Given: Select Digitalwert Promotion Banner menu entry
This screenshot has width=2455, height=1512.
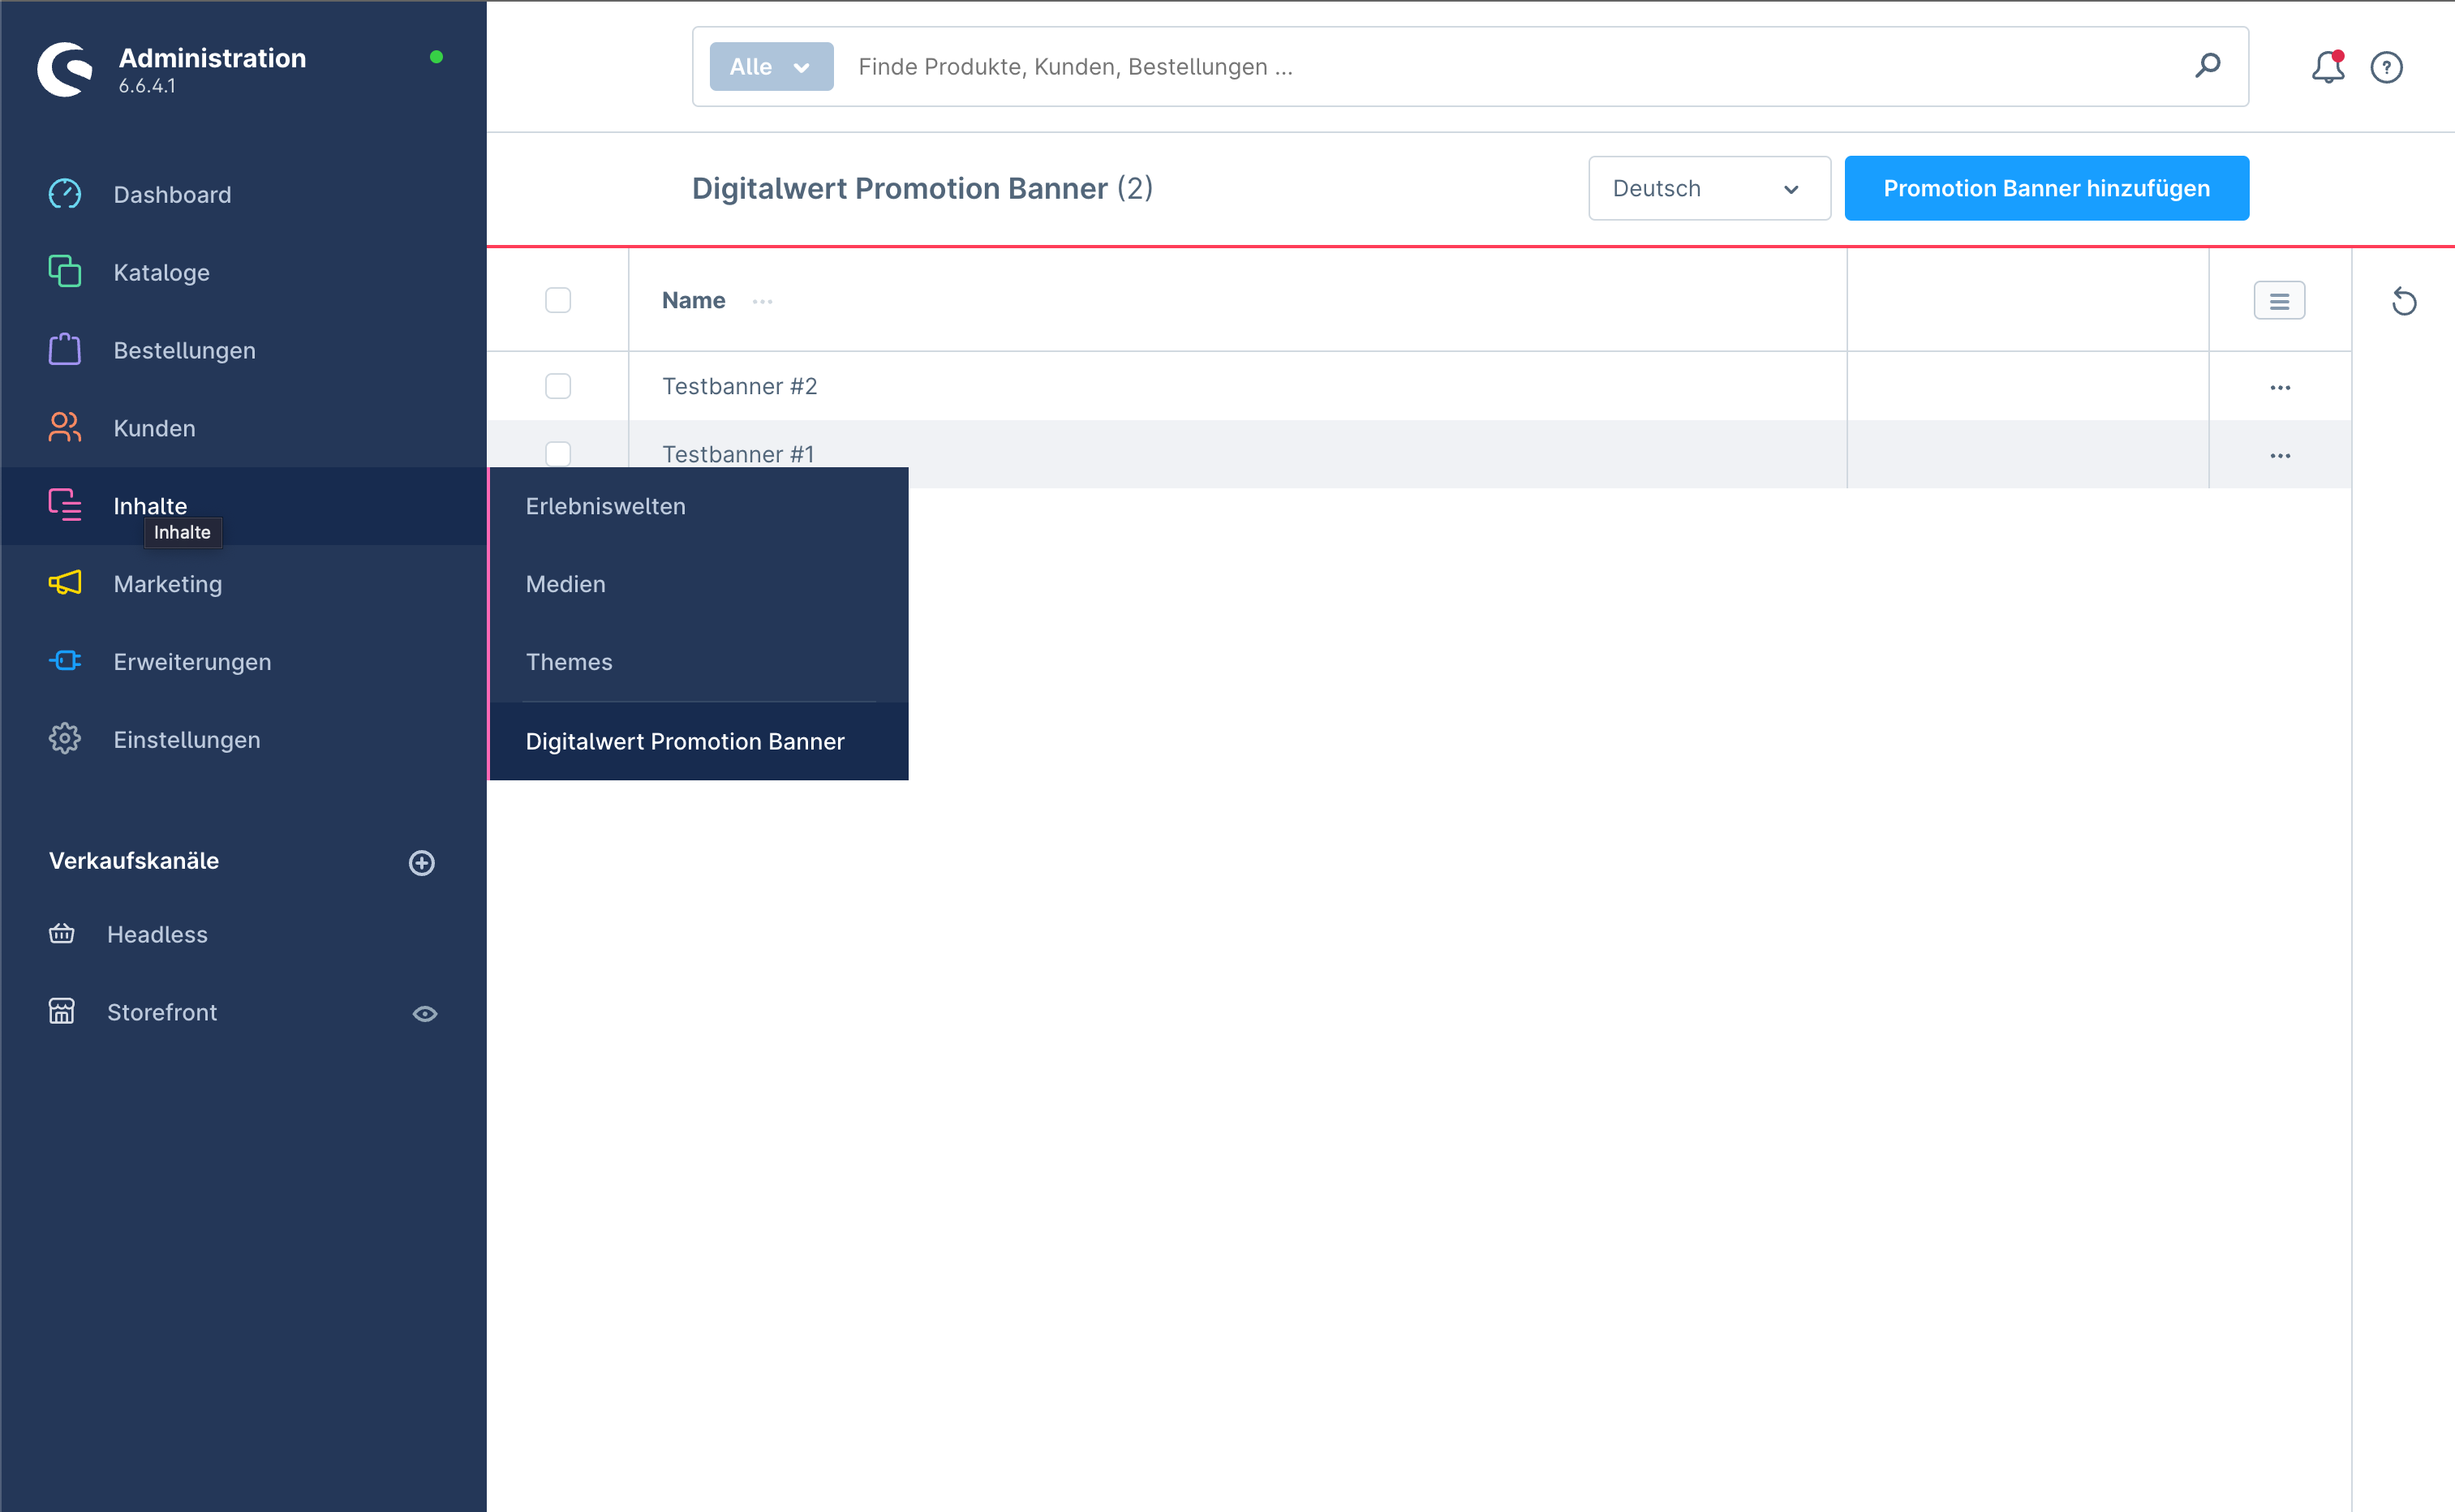Looking at the screenshot, I should tap(699, 741).
